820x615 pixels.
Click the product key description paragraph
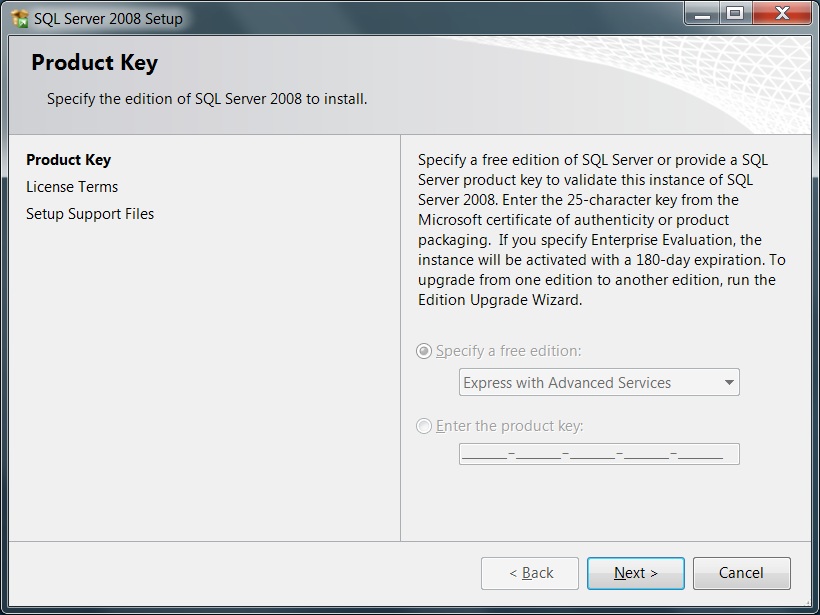[600, 230]
